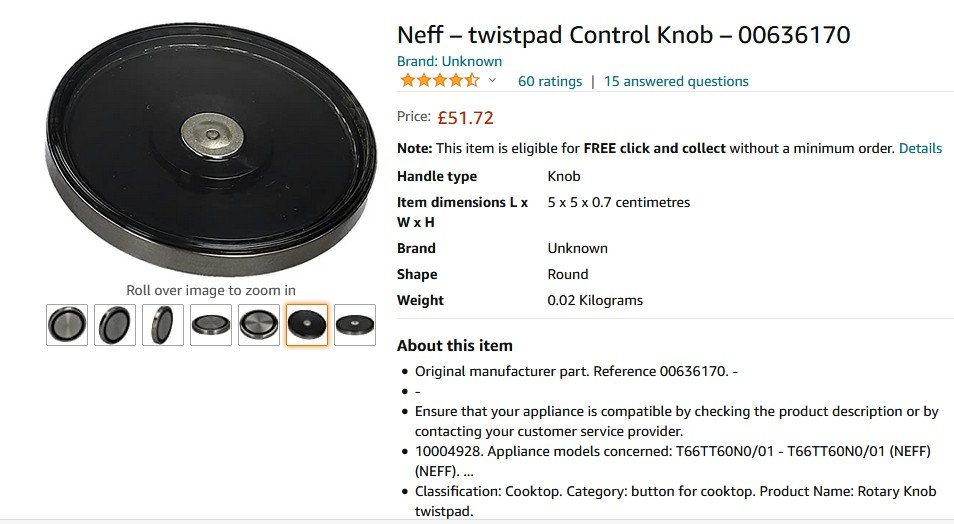
Task: Click the Handle type Knob value
Action: [x=564, y=176]
